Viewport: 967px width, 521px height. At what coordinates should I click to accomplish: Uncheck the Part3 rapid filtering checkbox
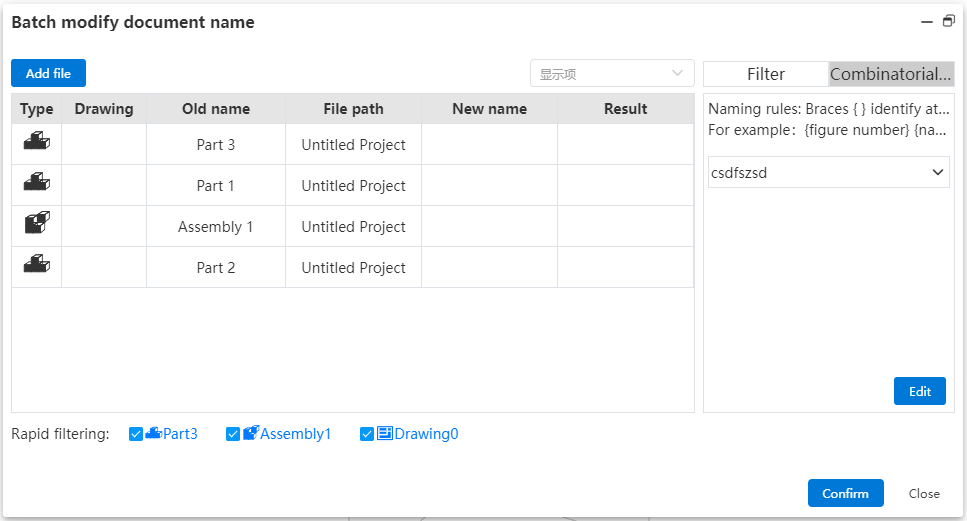point(136,434)
